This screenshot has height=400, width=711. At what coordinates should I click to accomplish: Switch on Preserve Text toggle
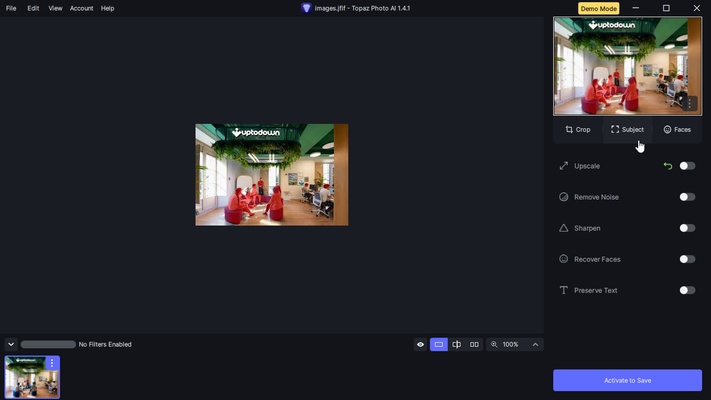point(687,290)
